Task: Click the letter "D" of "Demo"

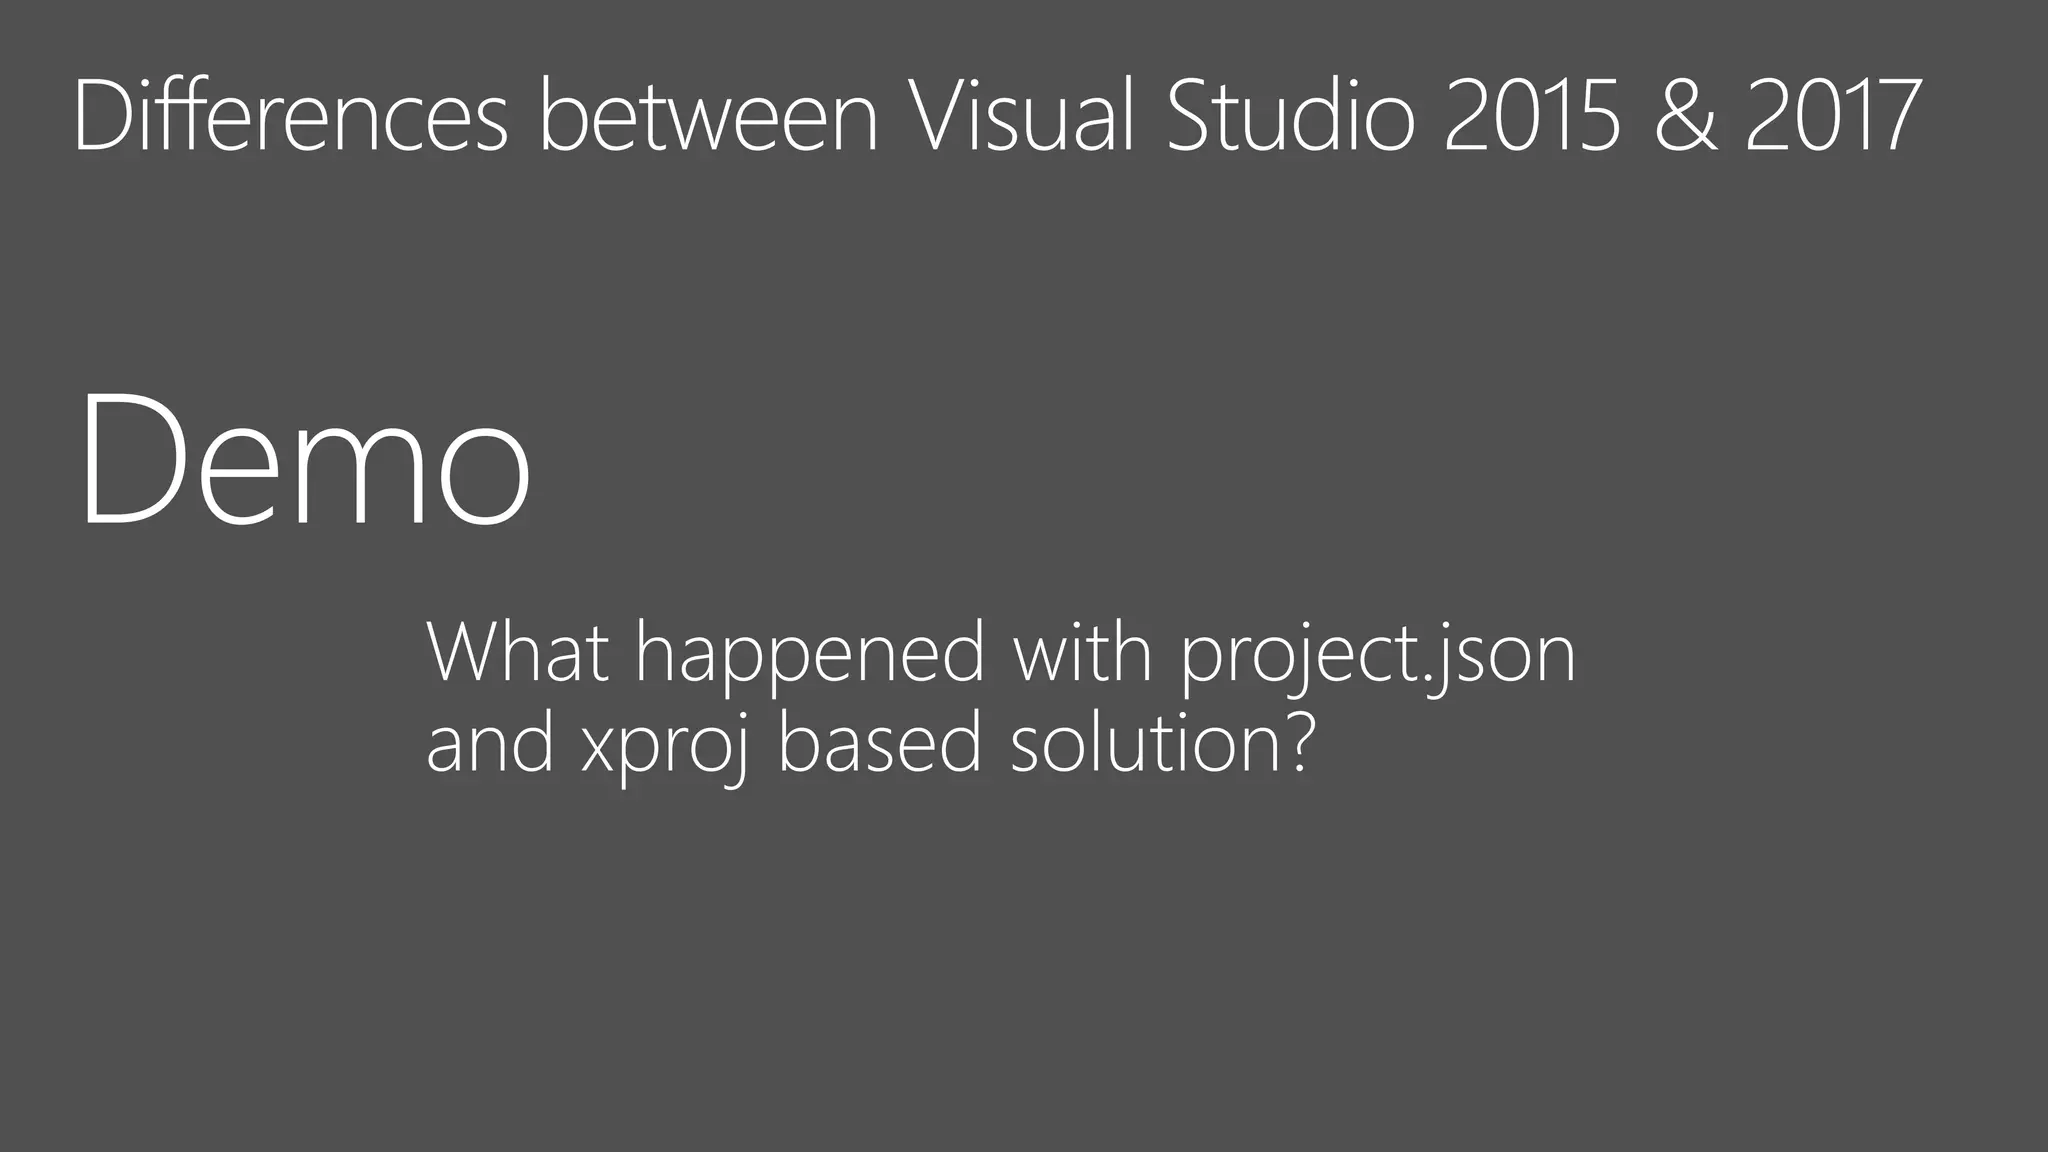Action: click(133, 459)
